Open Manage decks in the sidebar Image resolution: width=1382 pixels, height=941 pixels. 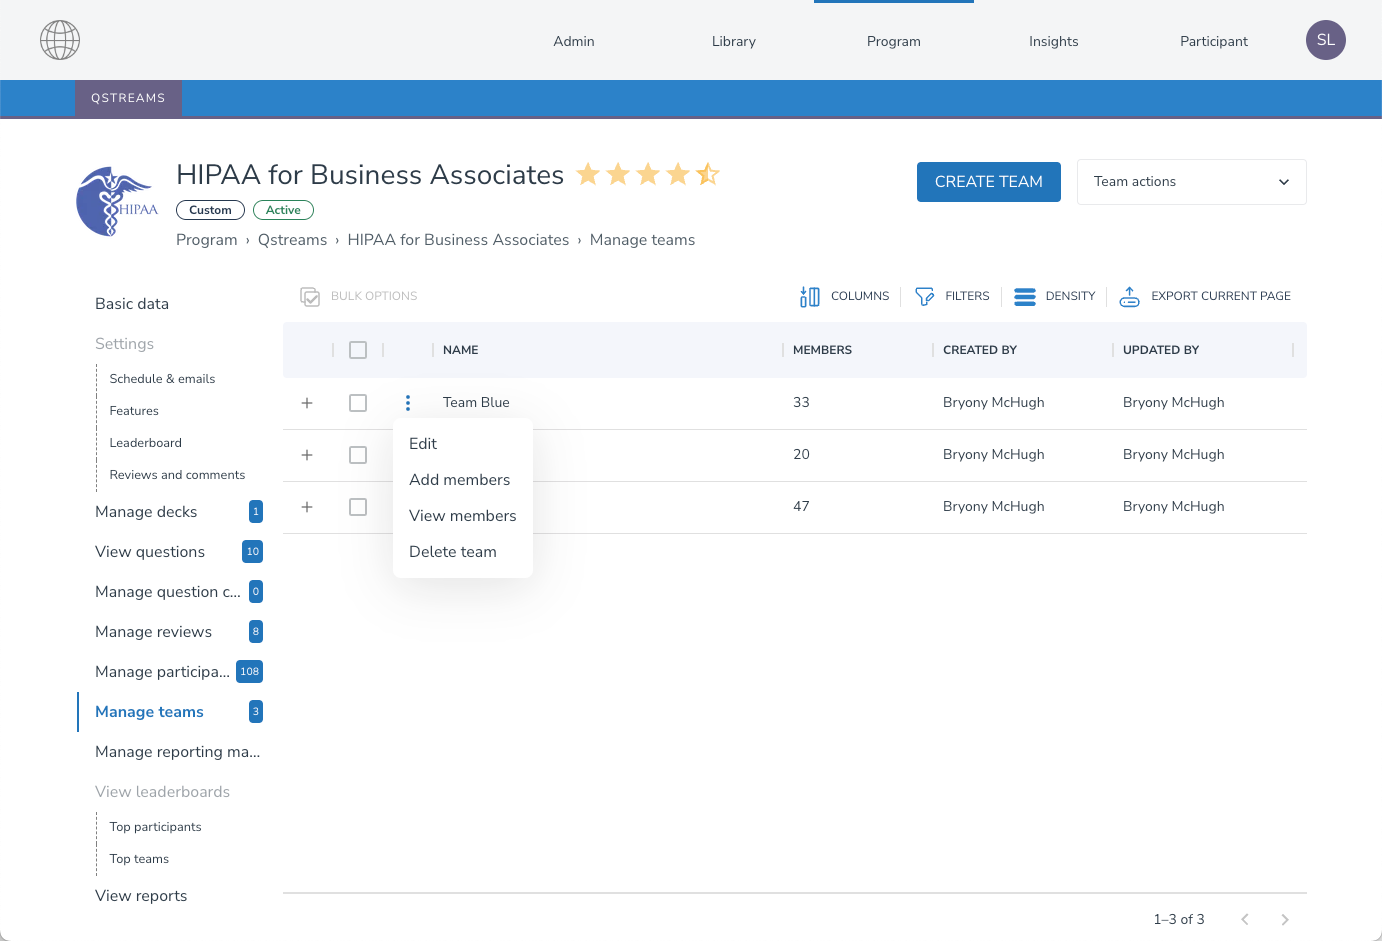pyautogui.click(x=146, y=512)
